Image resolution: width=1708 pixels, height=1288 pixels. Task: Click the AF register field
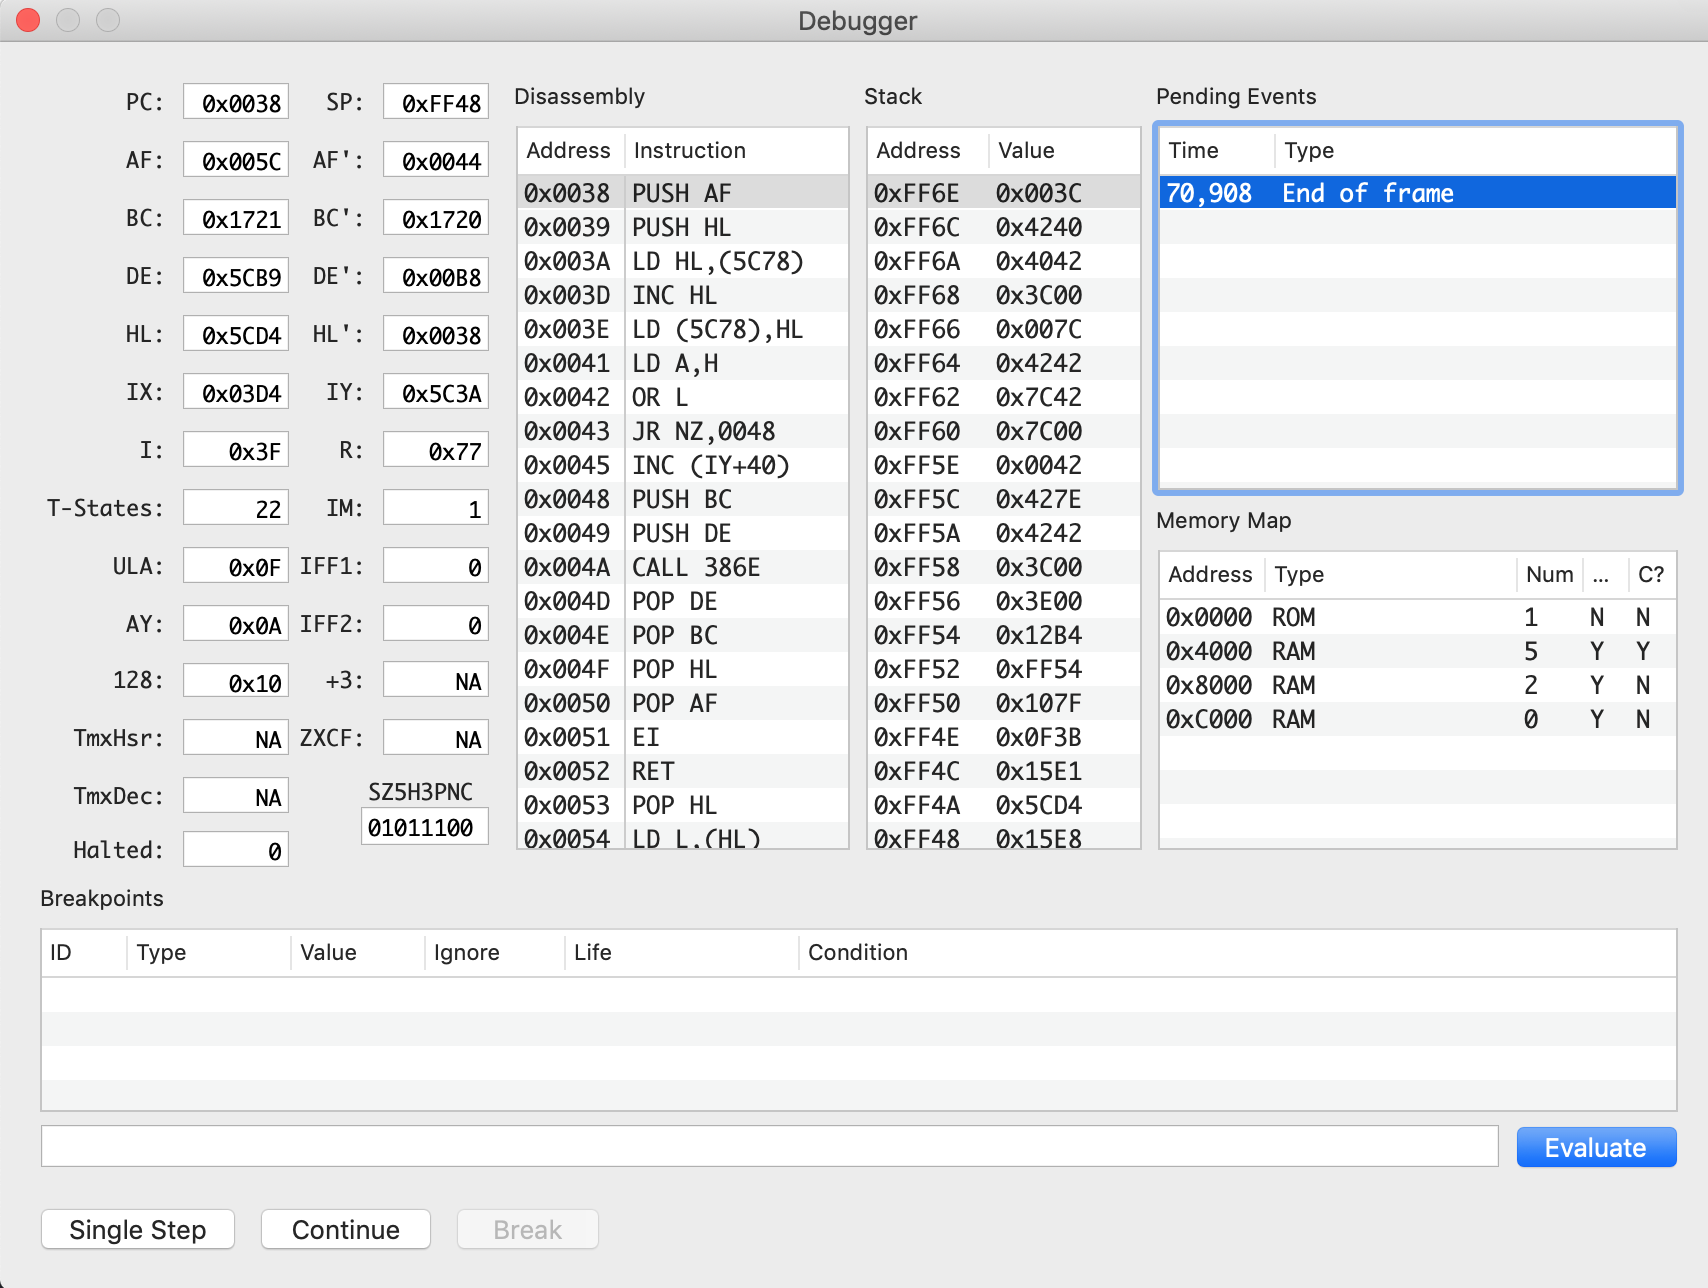coord(236,160)
